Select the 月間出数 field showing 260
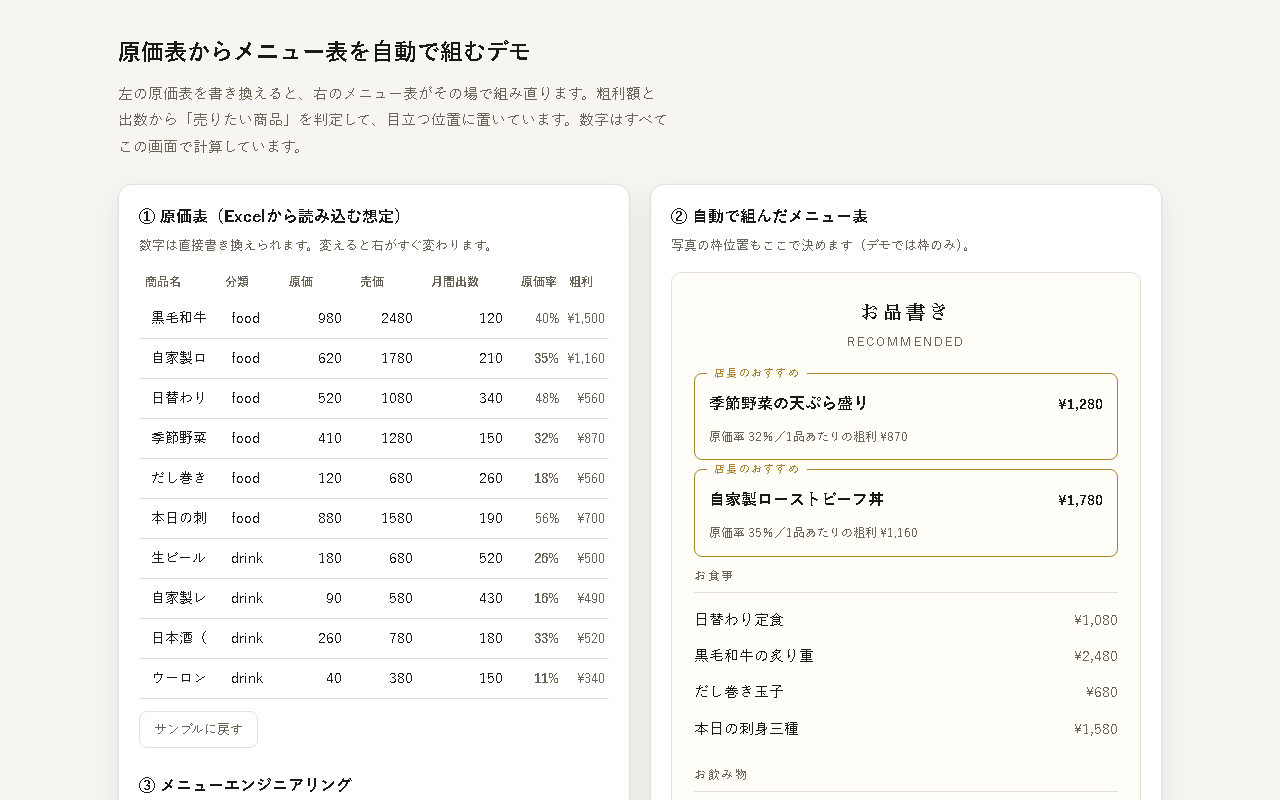The height and width of the screenshot is (800, 1280). coord(468,478)
